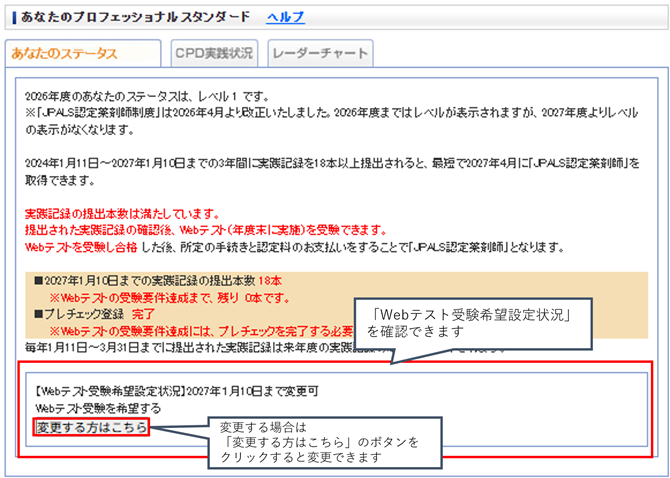Image resolution: width=670 pixels, height=478 pixels.
Task: Switch to the CPD実践状況 tab
Action: (x=213, y=53)
